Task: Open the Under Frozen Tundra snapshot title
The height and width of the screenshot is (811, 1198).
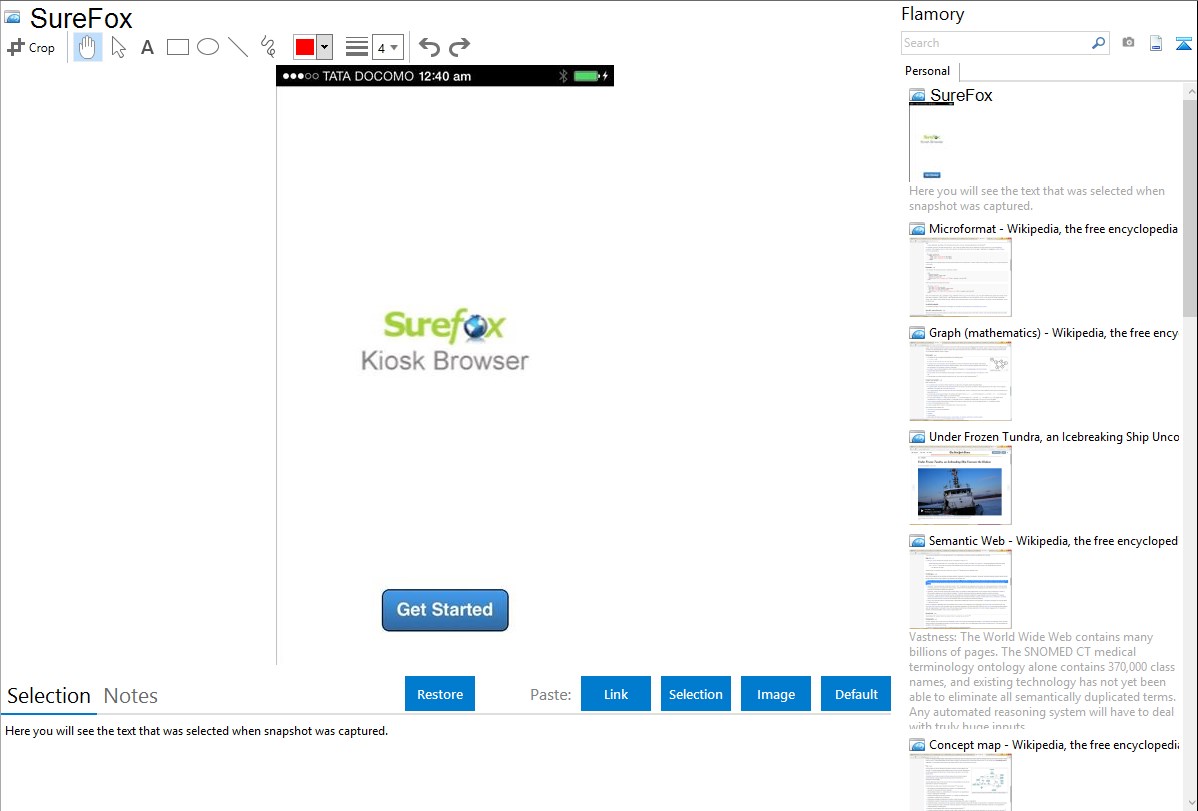Action: [1054, 436]
